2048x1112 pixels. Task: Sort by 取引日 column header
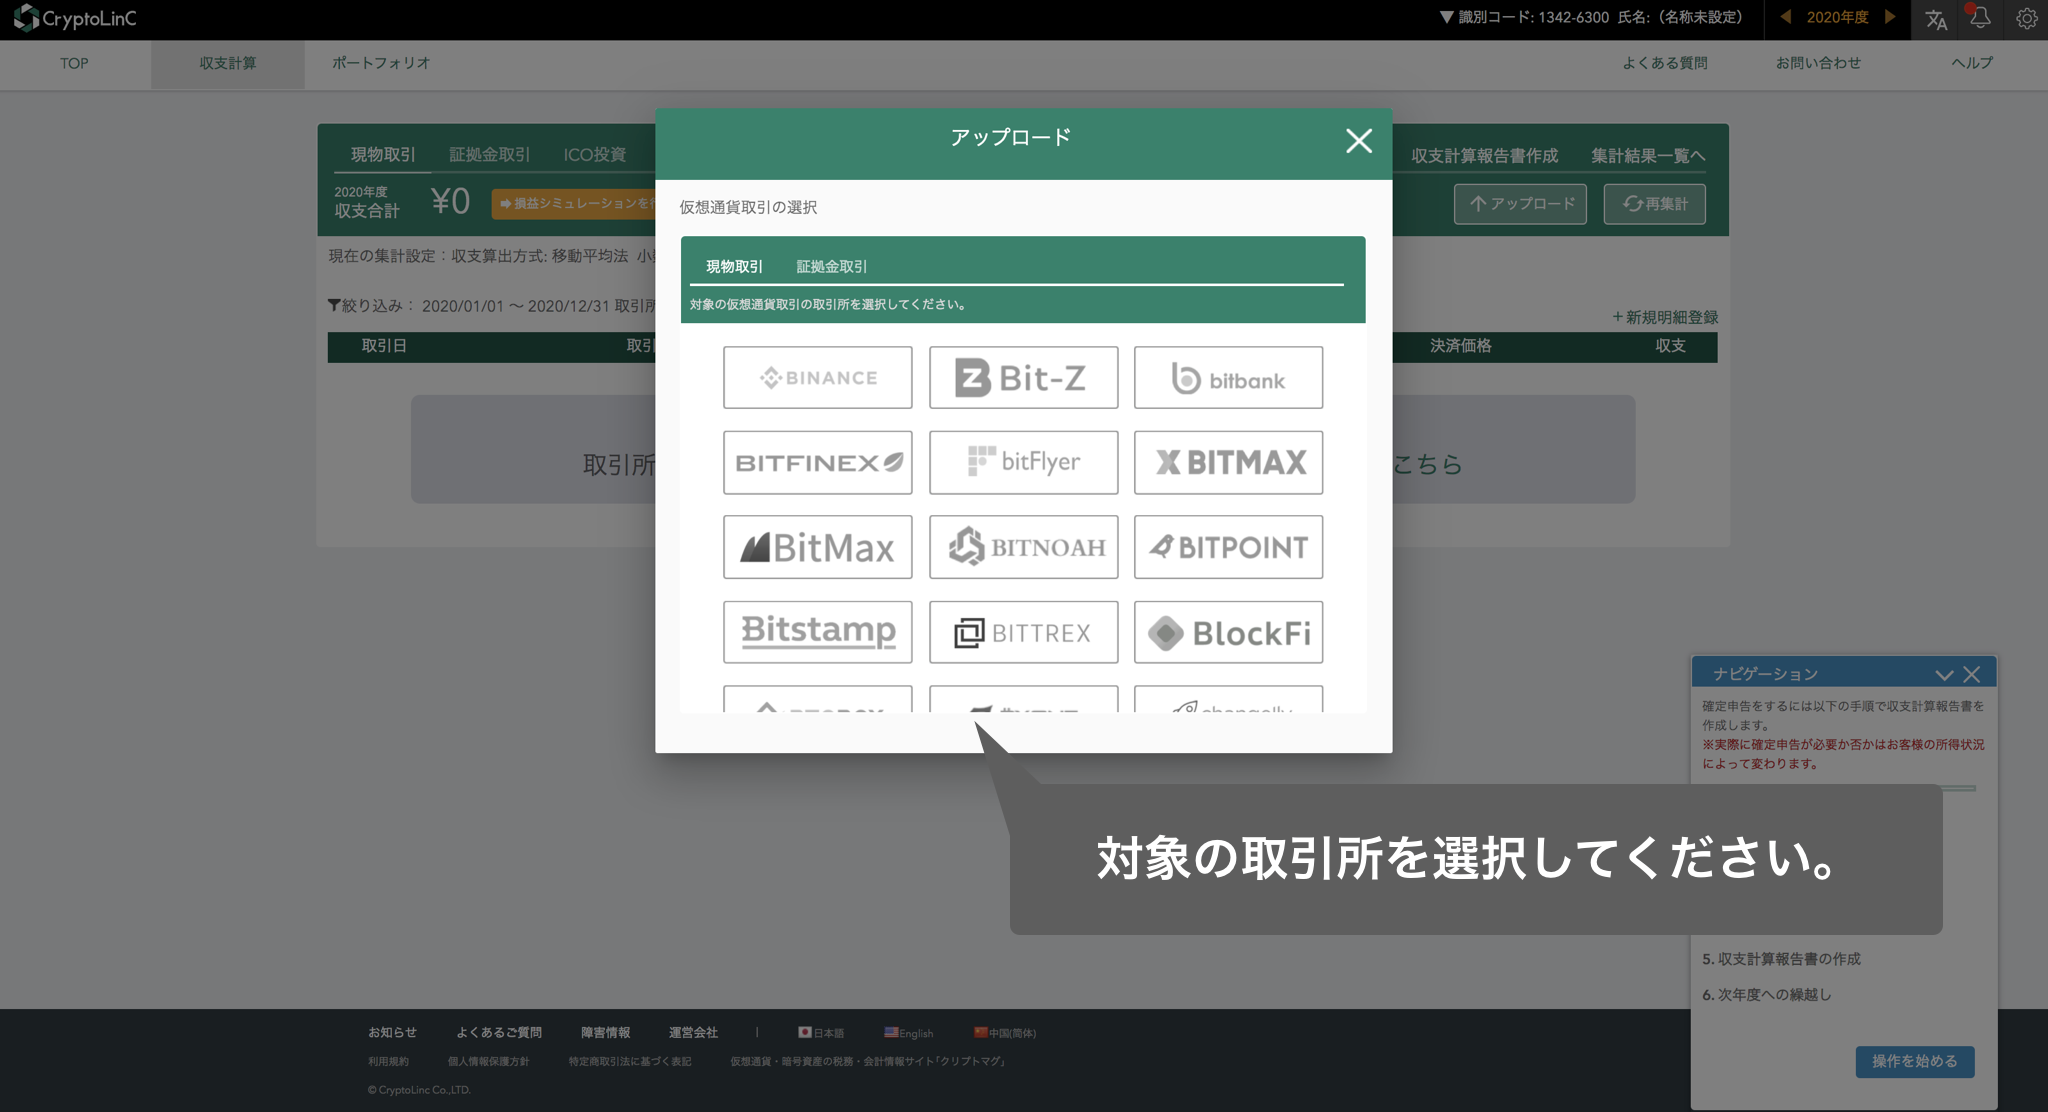click(x=384, y=346)
